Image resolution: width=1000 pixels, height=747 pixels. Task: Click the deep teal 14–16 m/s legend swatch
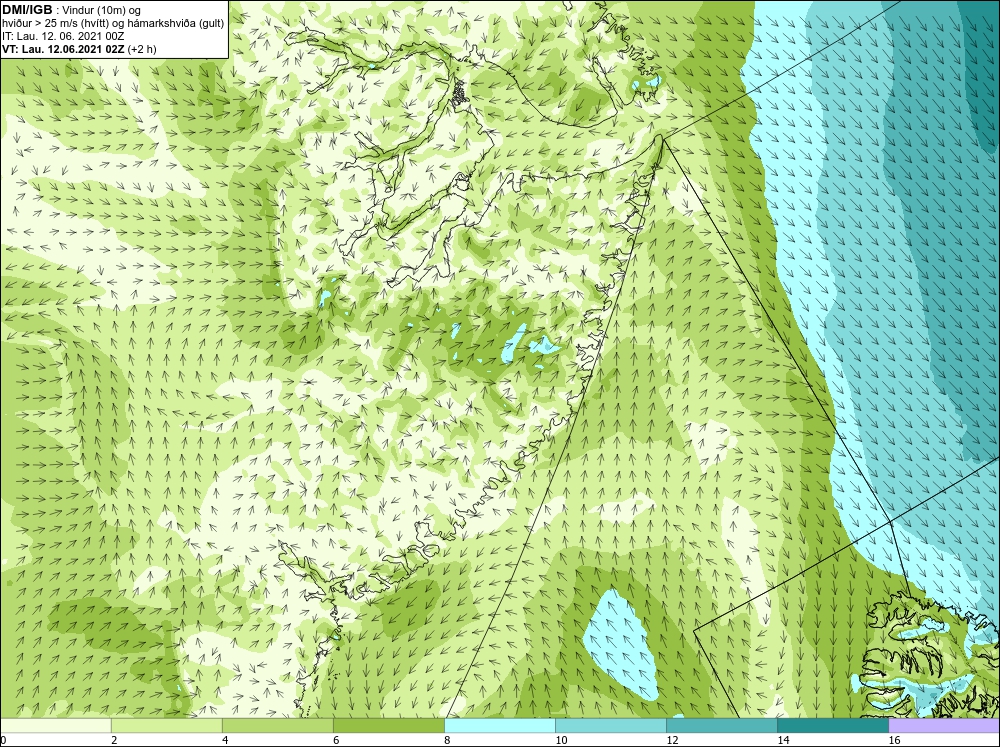click(833, 725)
